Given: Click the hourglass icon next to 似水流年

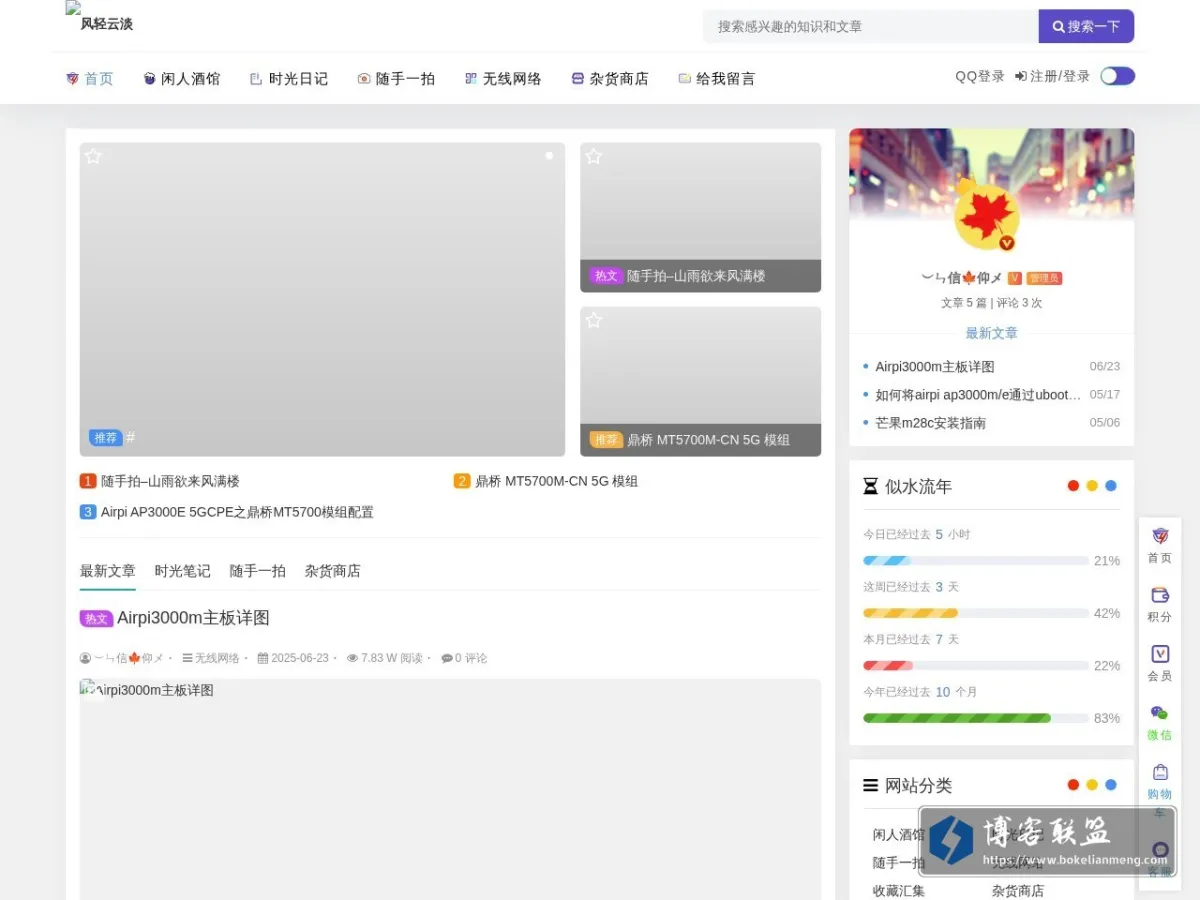Looking at the screenshot, I should point(870,486).
